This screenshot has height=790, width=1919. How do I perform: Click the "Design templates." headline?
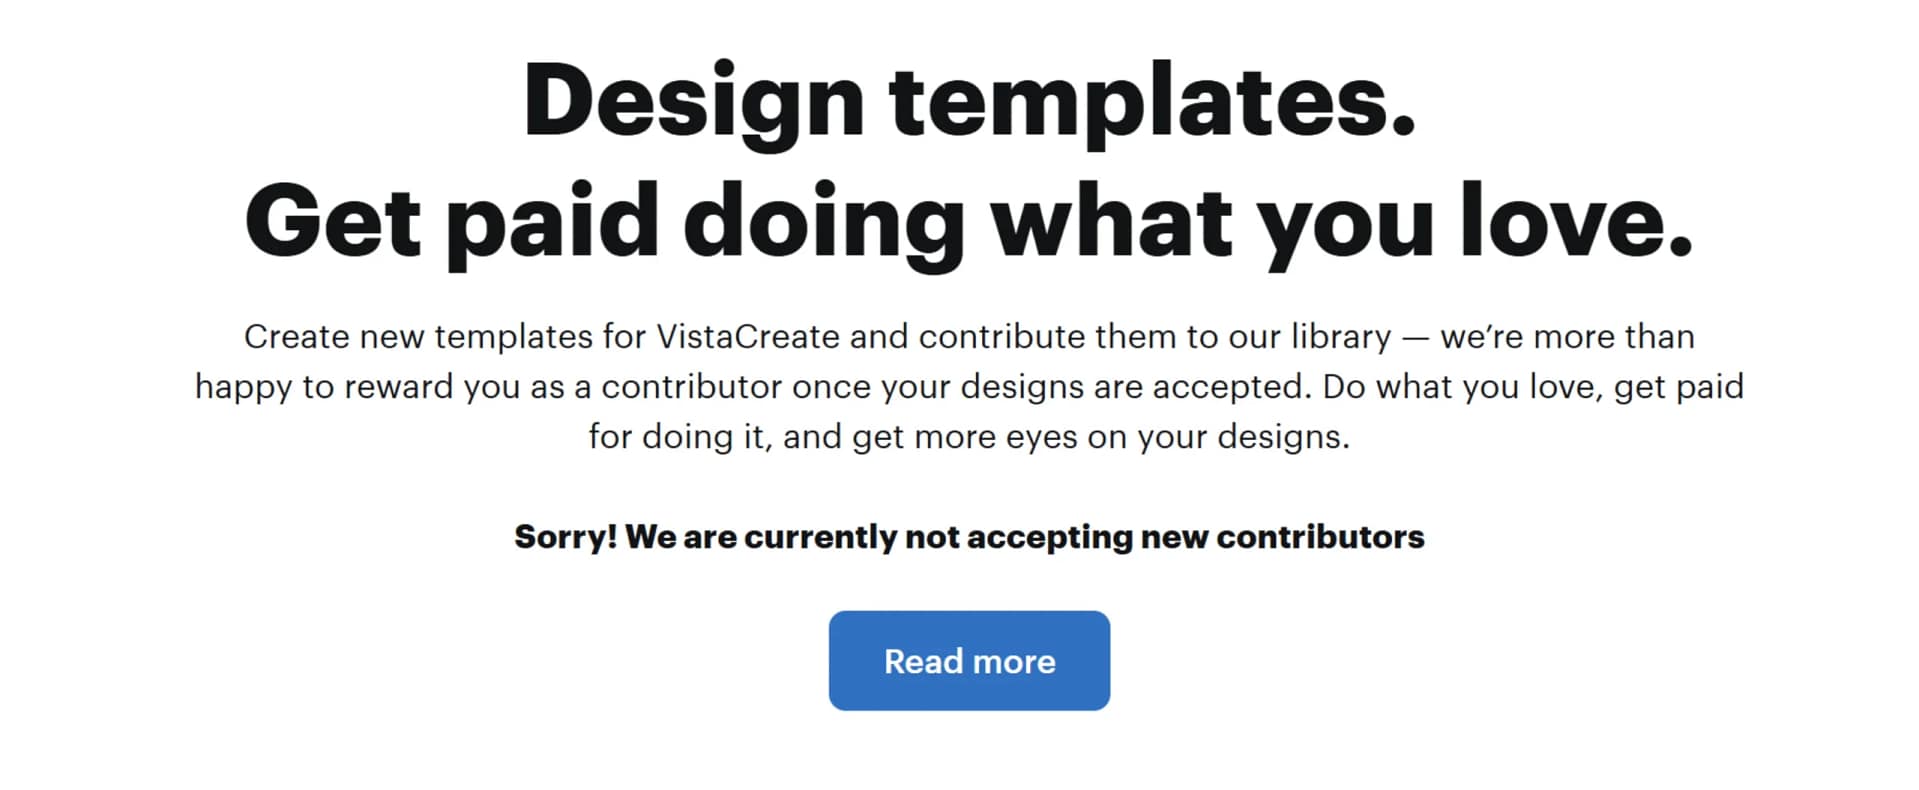pos(968,102)
